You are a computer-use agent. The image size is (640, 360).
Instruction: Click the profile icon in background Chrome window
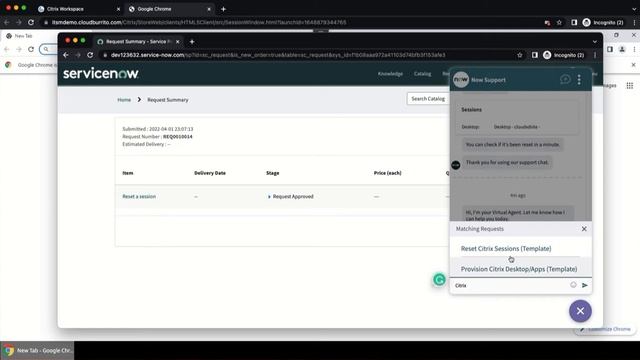pos(622,49)
